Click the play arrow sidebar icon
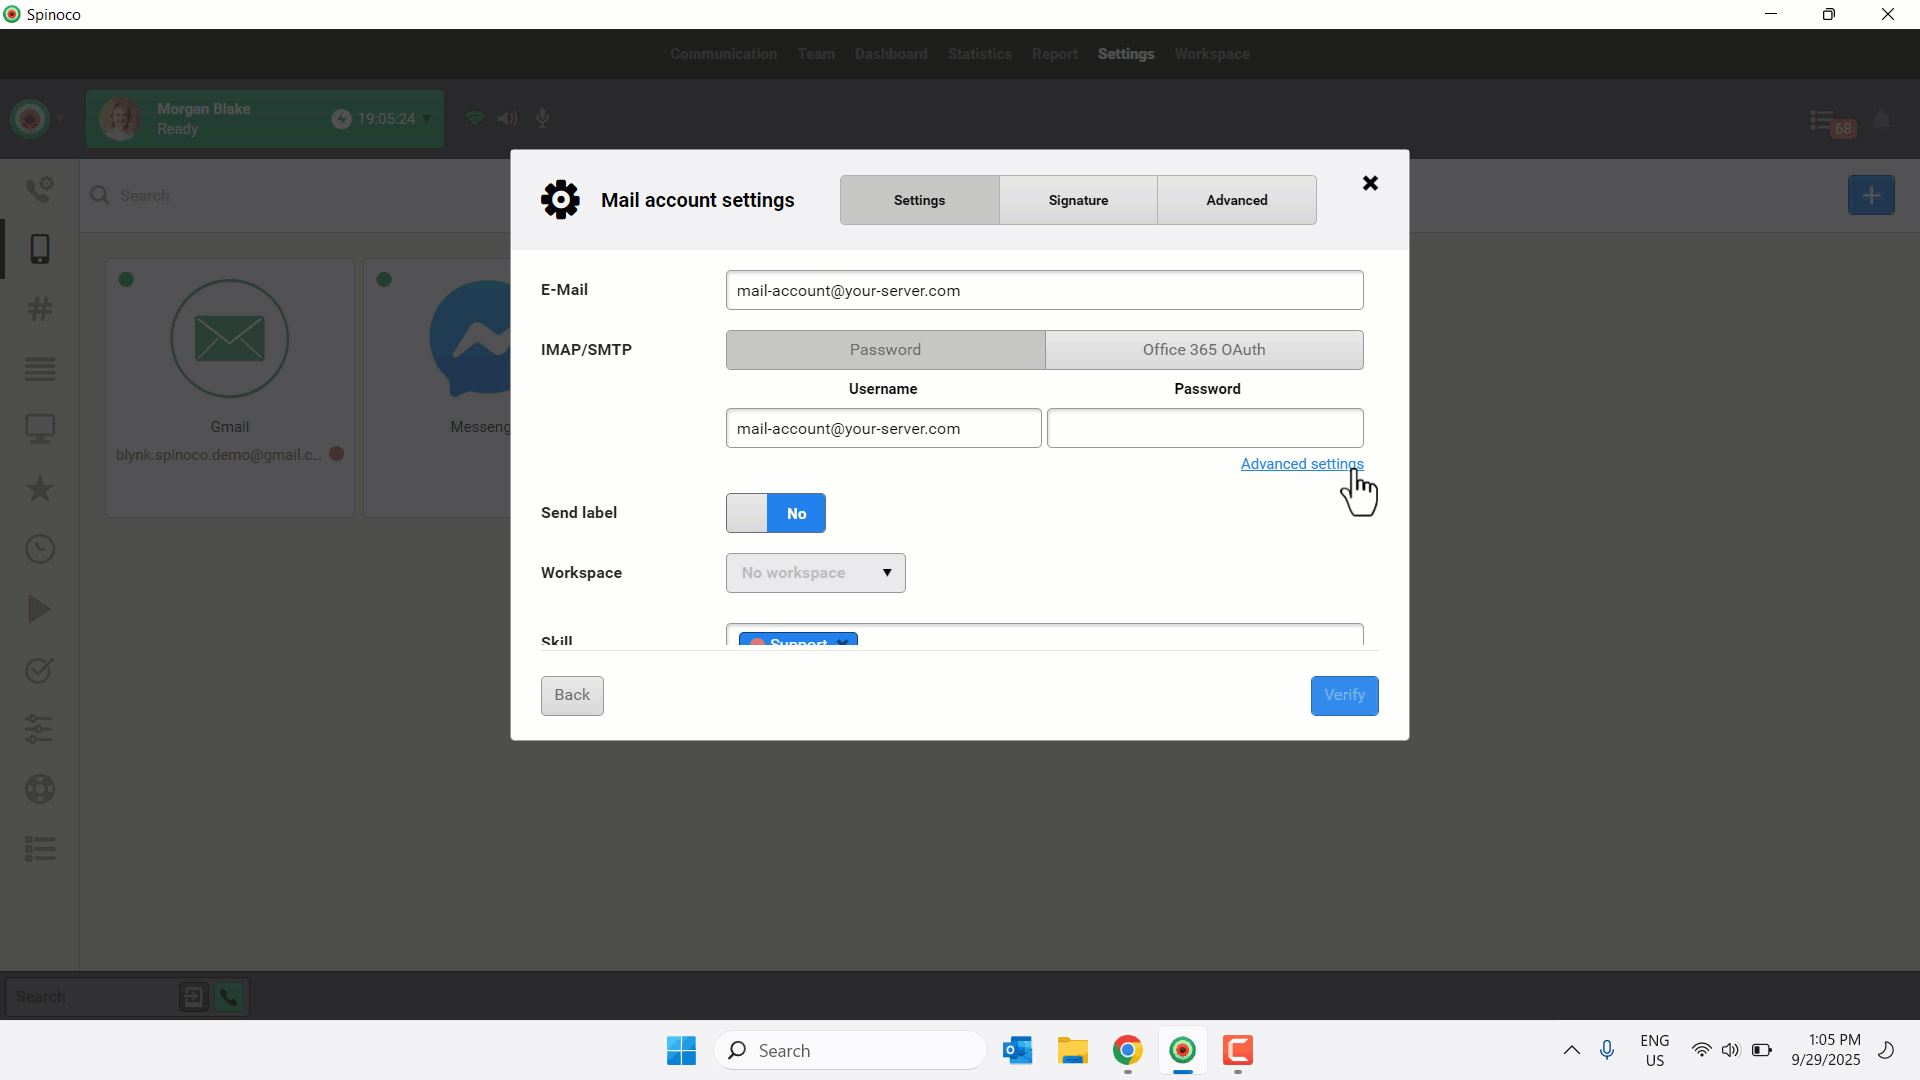Viewport: 1920px width, 1080px height. click(40, 609)
